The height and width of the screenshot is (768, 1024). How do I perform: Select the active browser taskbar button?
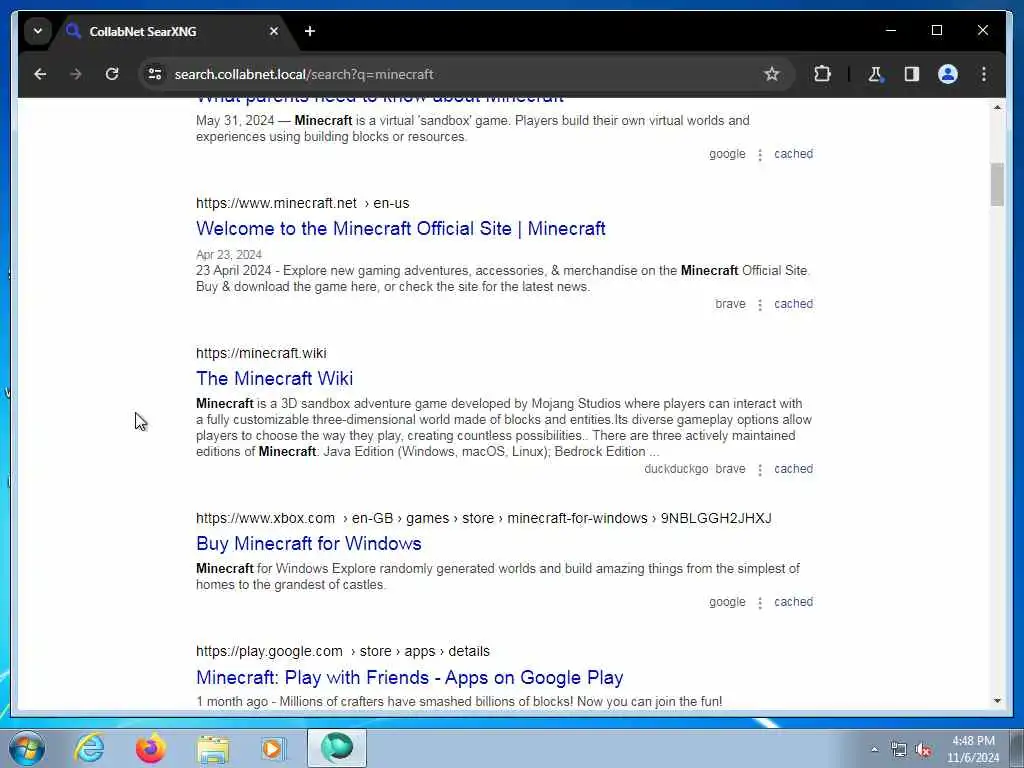pos(337,748)
